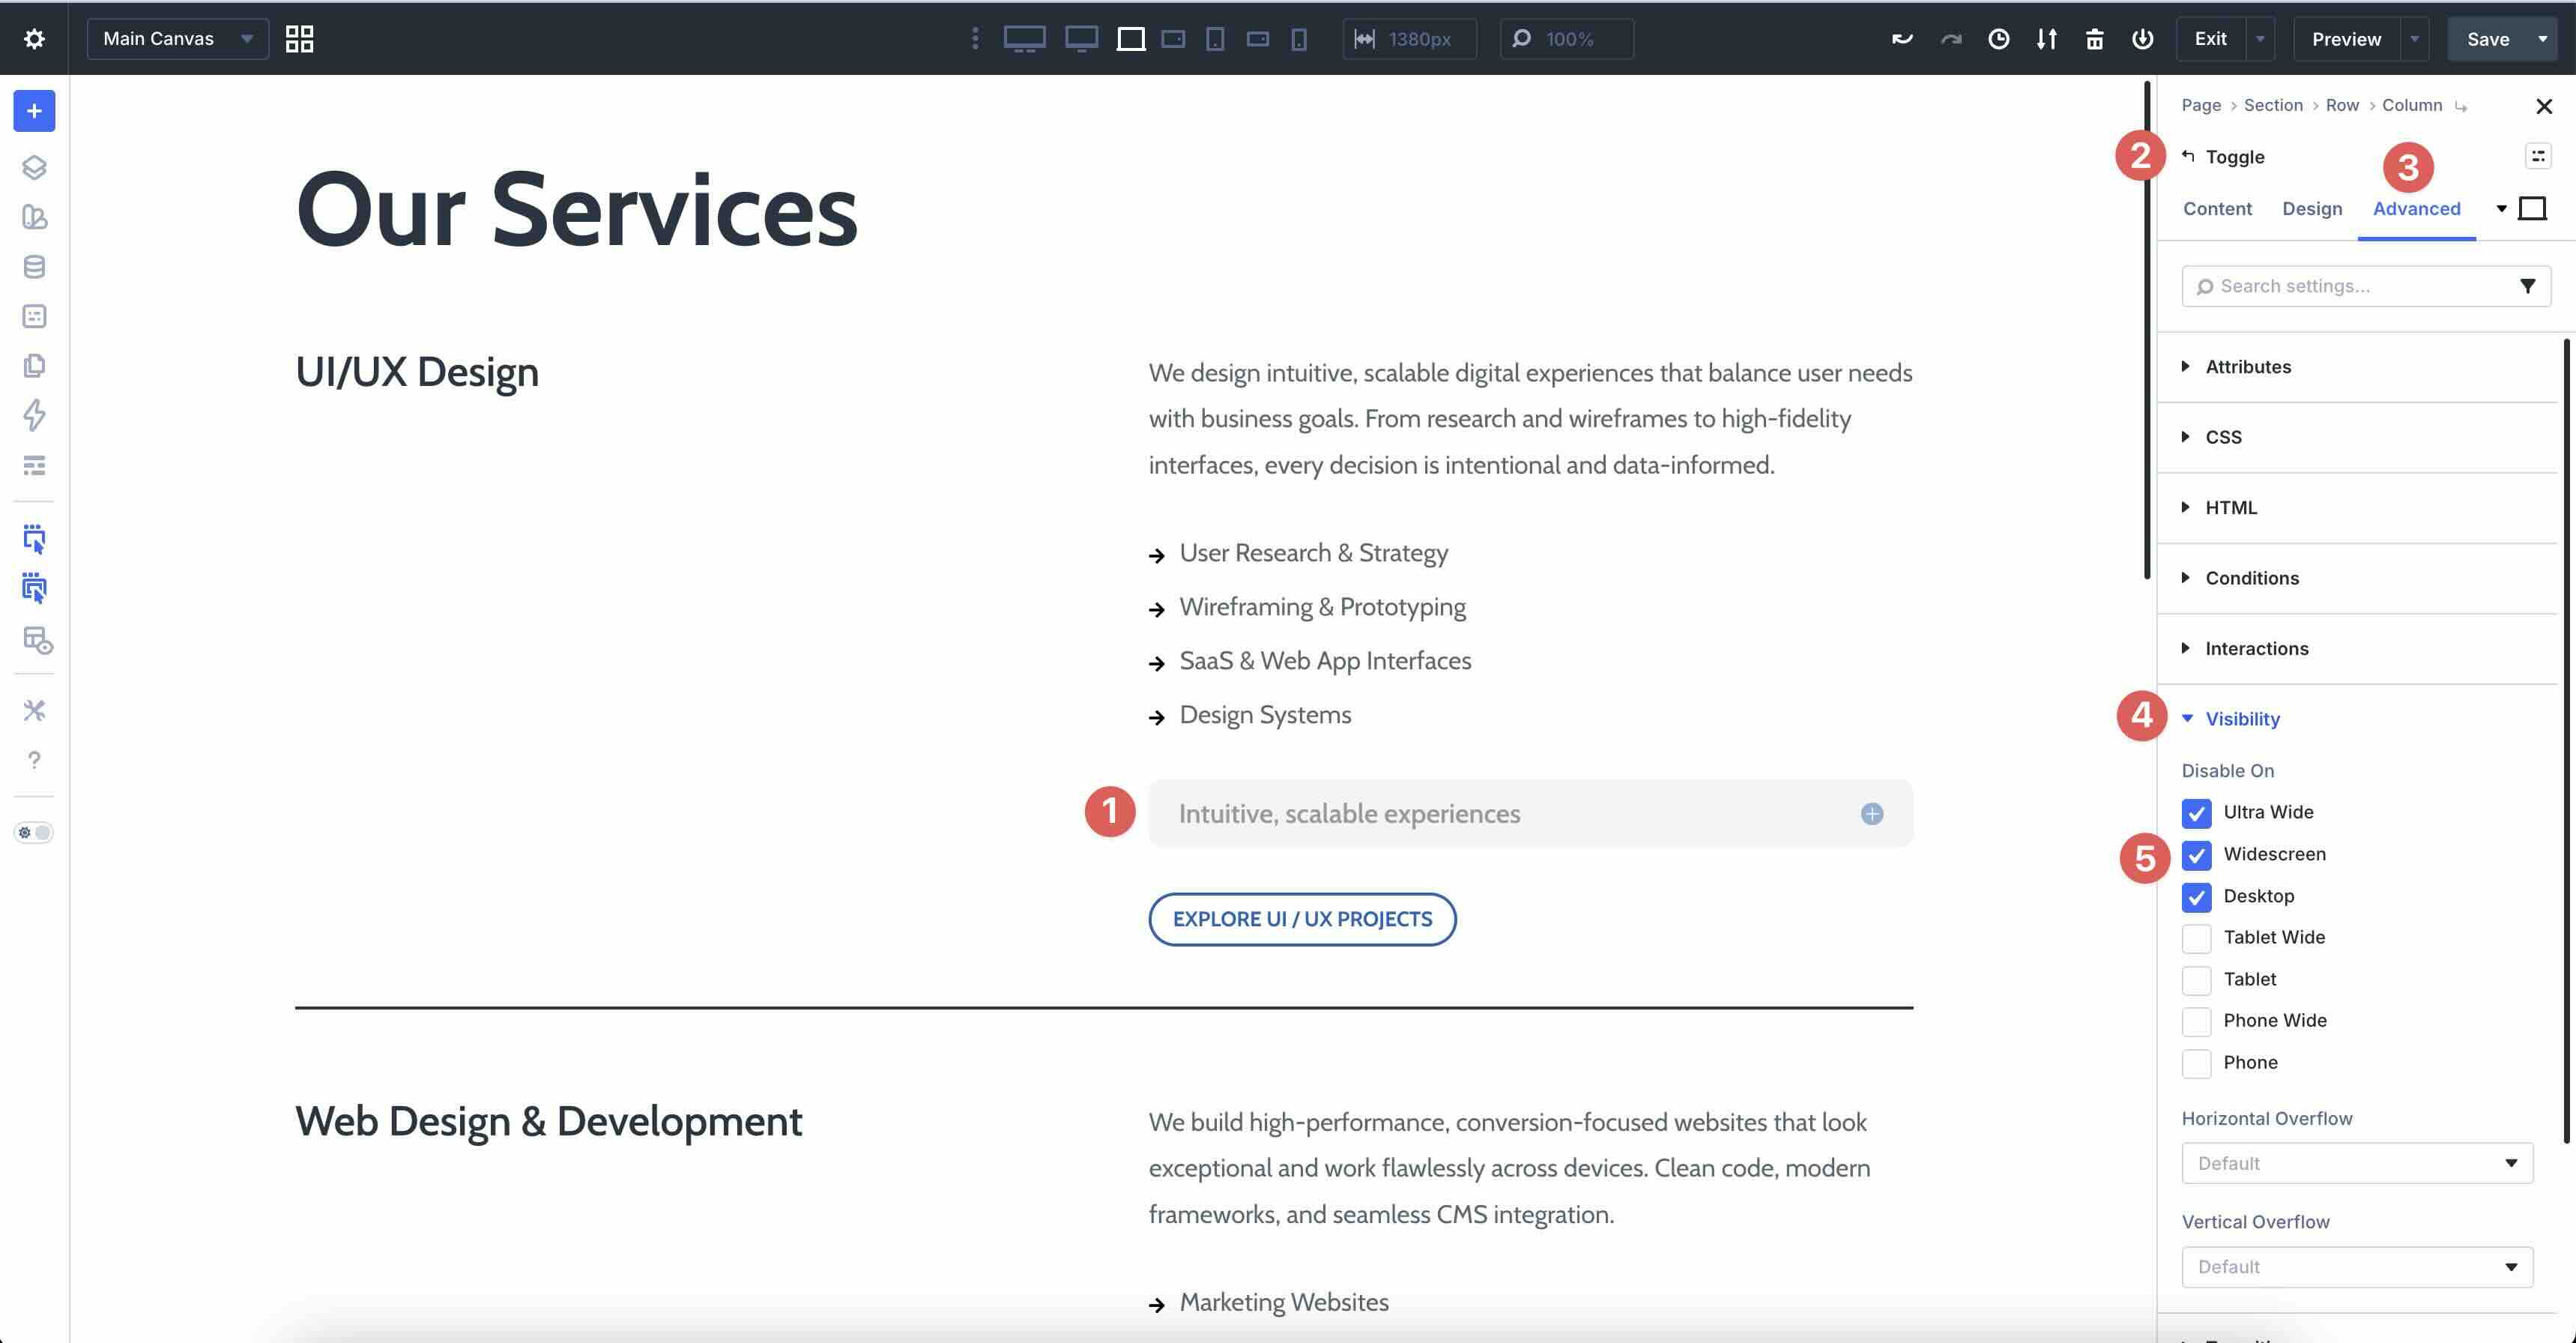This screenshot has height=1343, width=2576.
Task: Open the Structure/Layers panel
Action: pos(33,167)
